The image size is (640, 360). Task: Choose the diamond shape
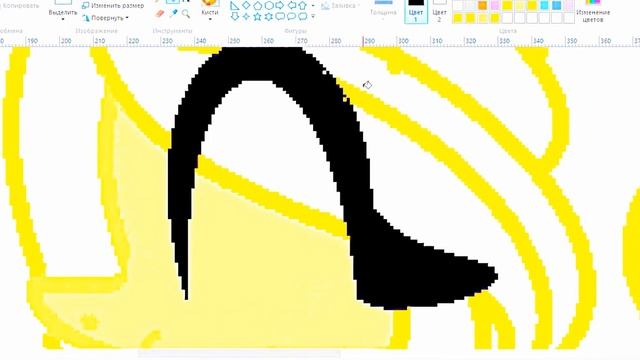(x=246, y=6)
